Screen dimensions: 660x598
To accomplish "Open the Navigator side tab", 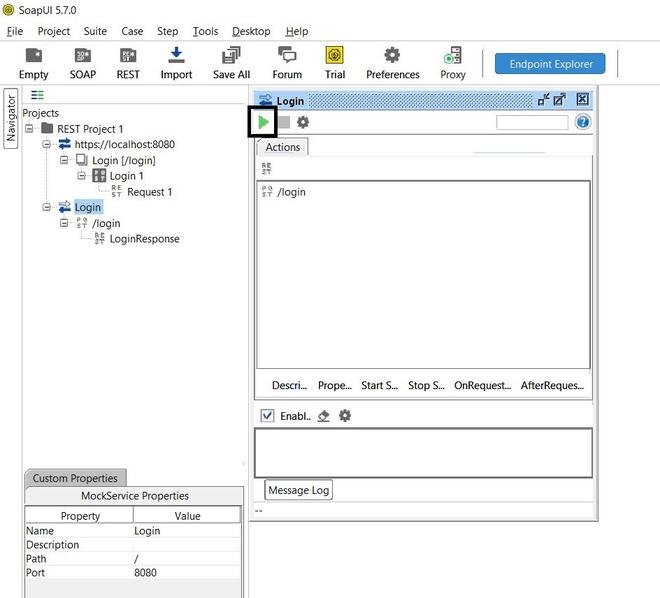I will [11, 119].
